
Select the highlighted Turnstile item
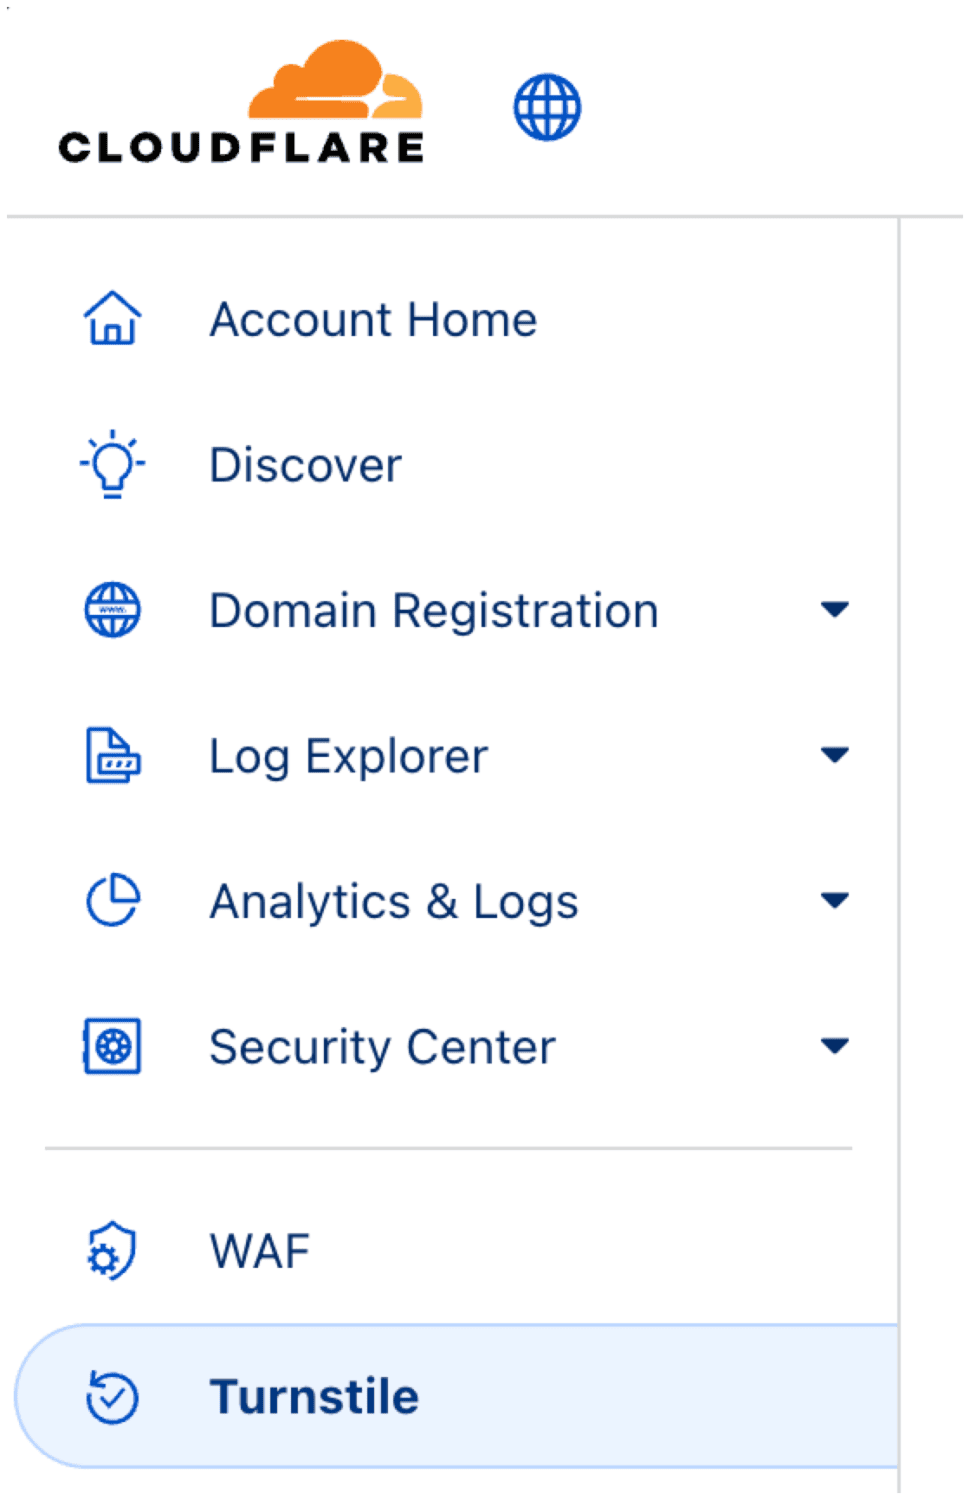click(x=456, y=1396)
